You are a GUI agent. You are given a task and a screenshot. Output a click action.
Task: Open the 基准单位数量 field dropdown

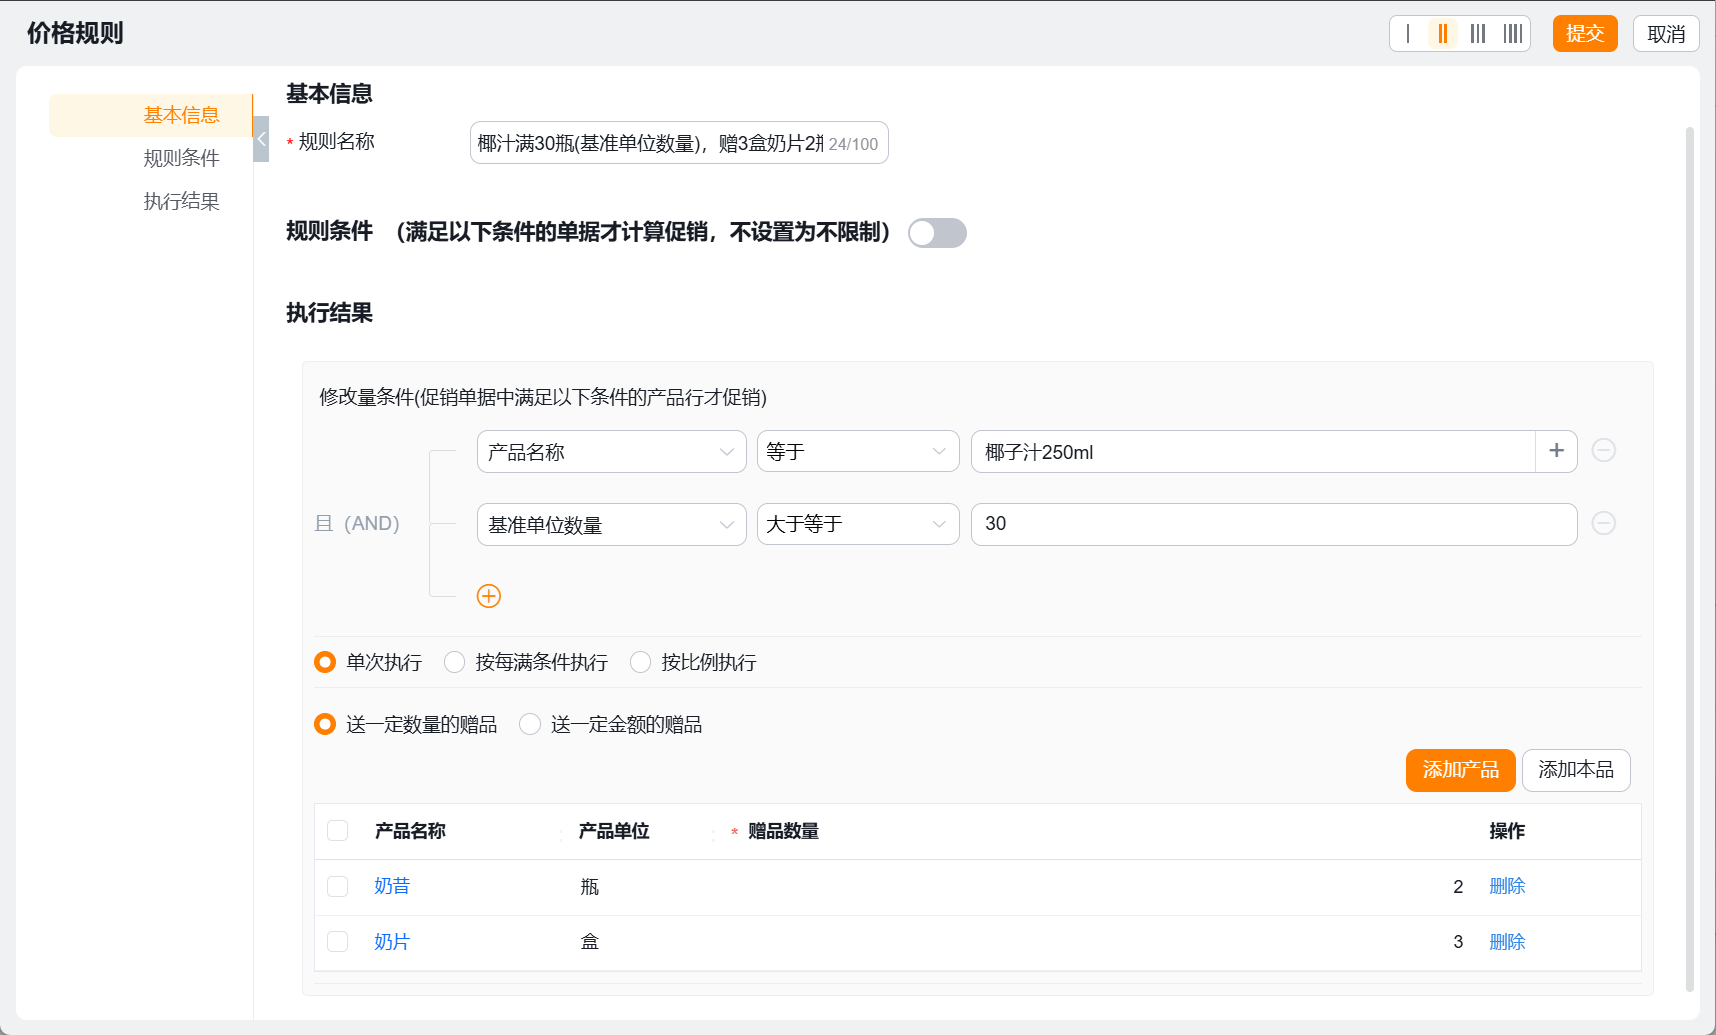pyautogui.click(x=612, y=524)
